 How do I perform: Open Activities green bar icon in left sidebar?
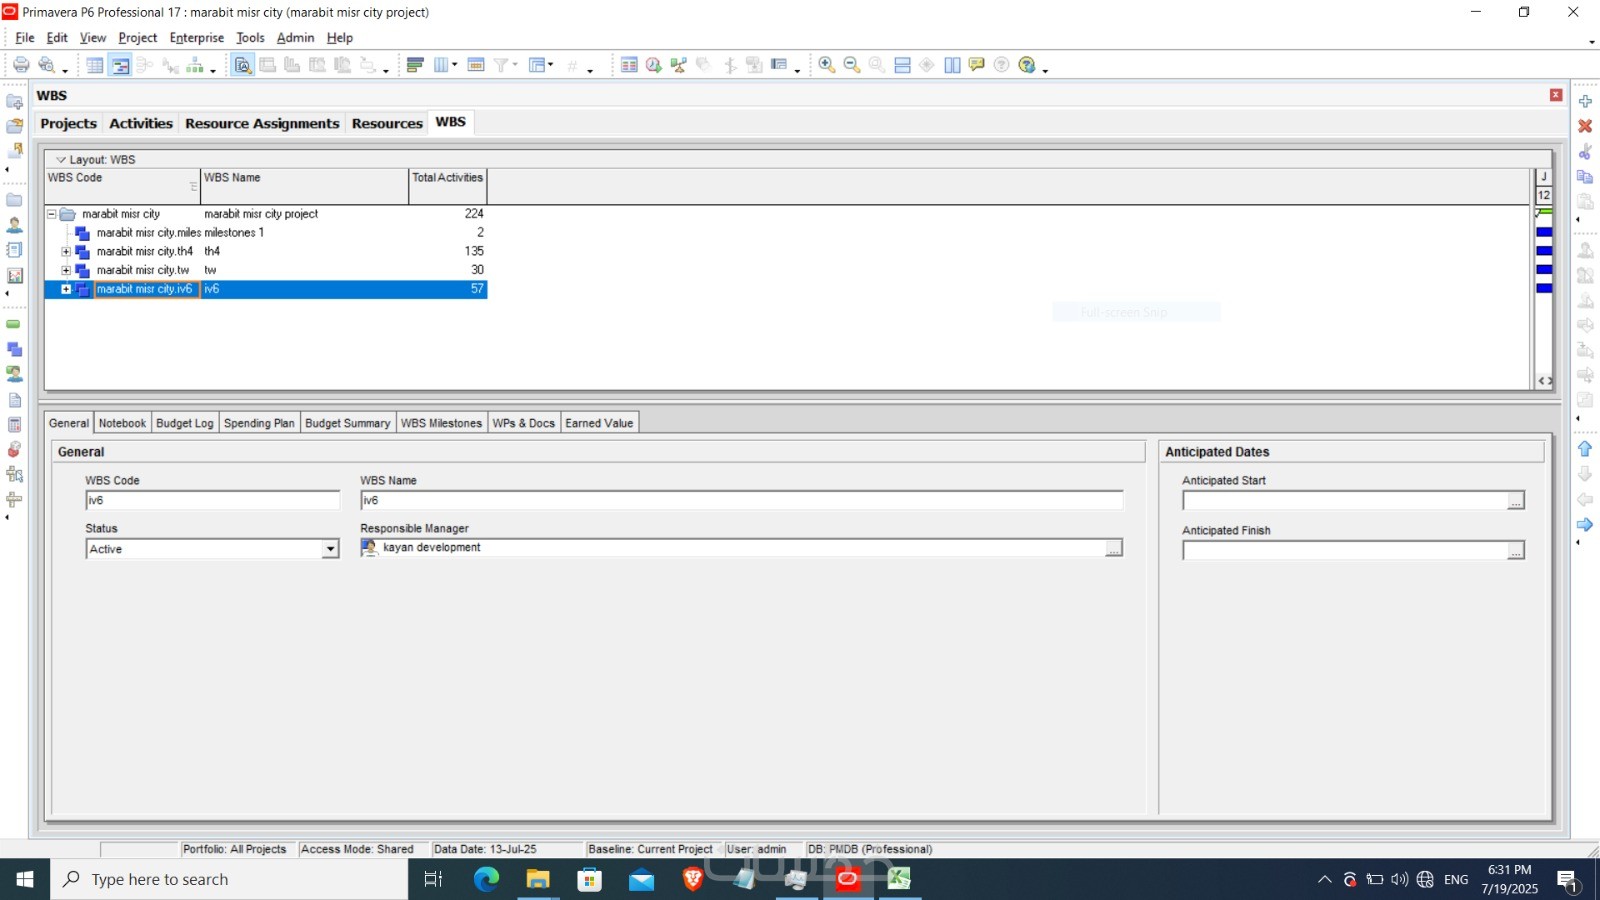pos(14,324)
